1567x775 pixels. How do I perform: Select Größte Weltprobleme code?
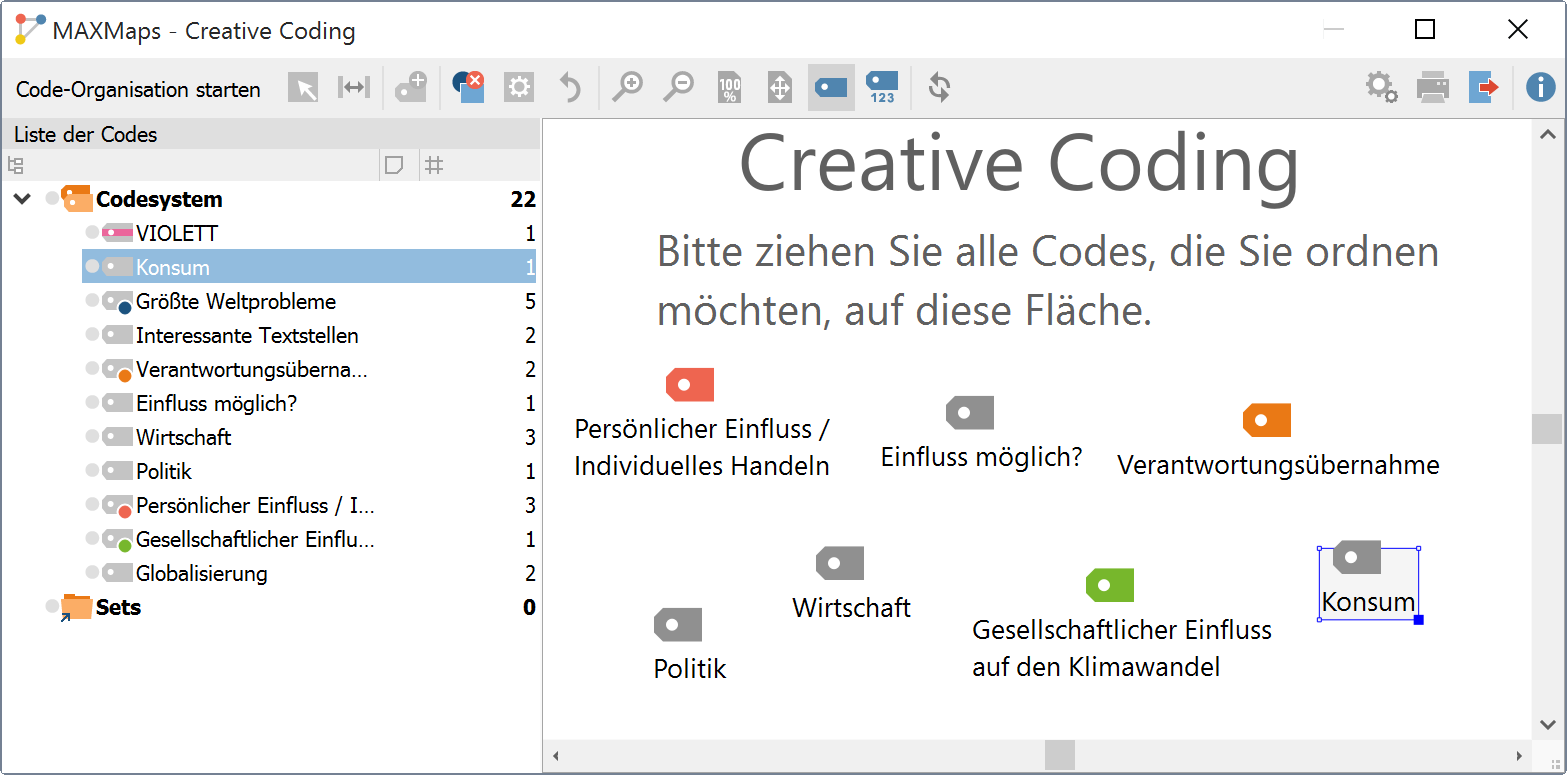[236, 301]
